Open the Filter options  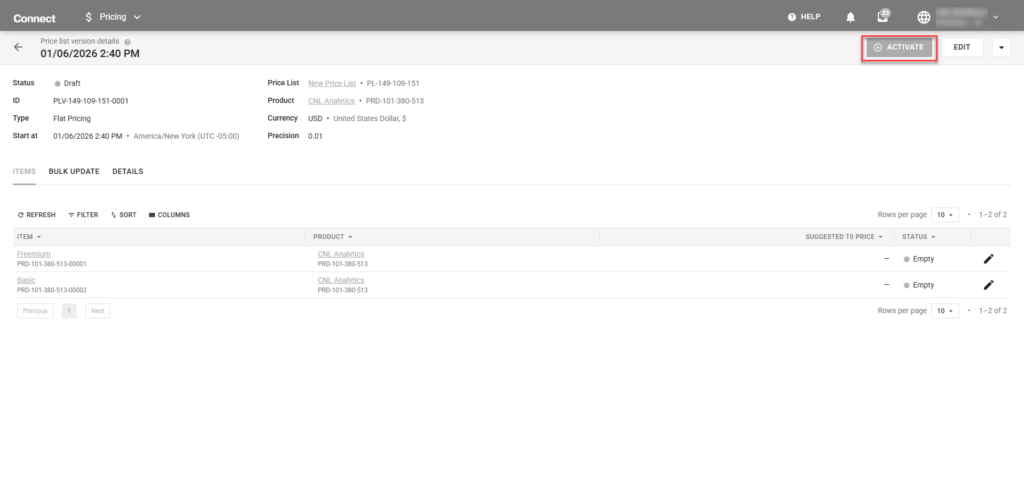click(x=83, y=215)
